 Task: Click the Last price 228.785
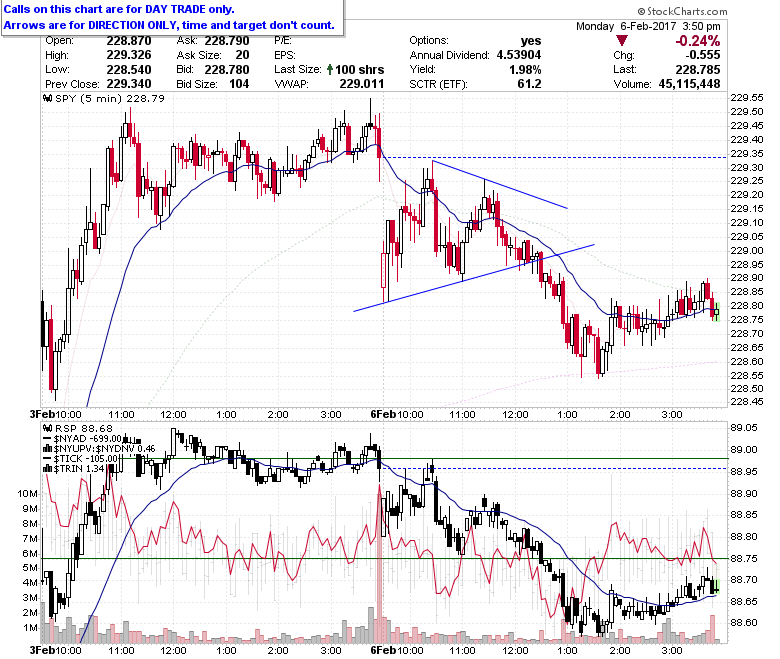(x=698, y=69)
